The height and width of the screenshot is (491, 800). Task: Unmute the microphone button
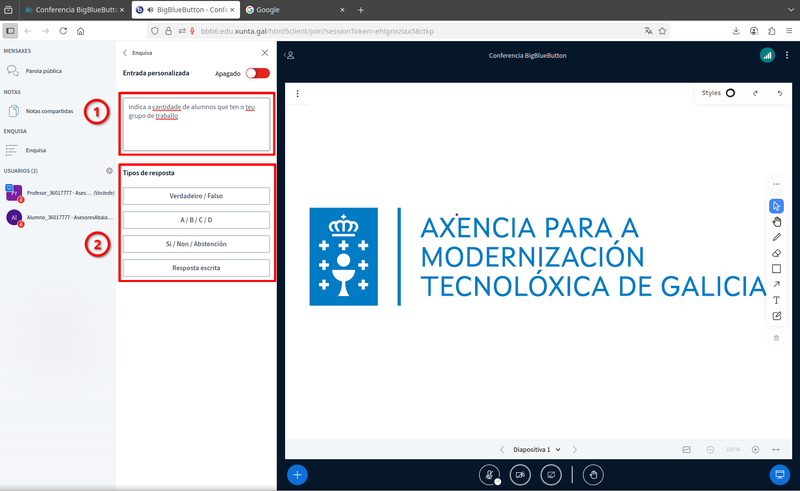[489, 475]
